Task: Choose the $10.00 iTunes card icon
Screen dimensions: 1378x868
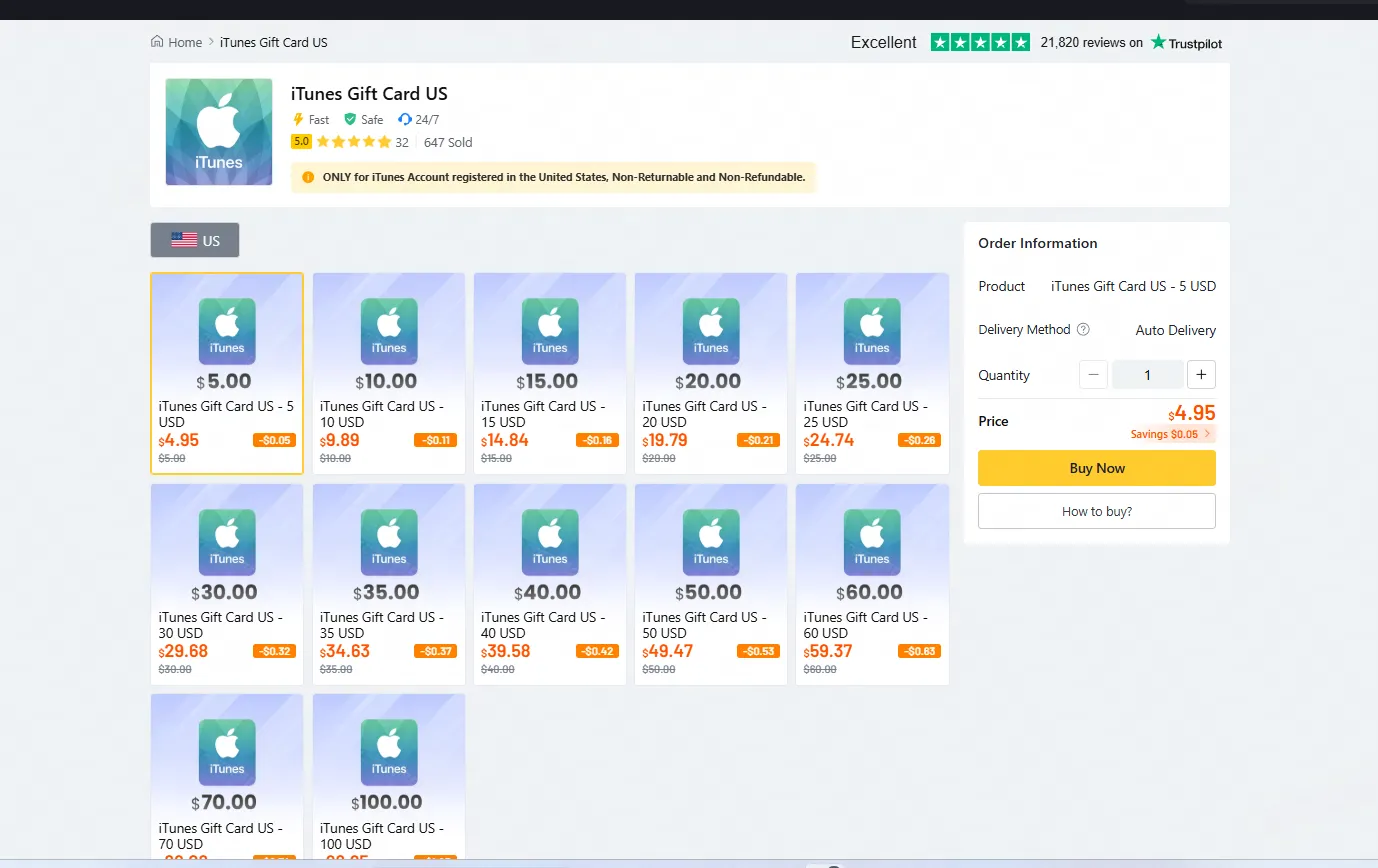Action: coord(389,331)
